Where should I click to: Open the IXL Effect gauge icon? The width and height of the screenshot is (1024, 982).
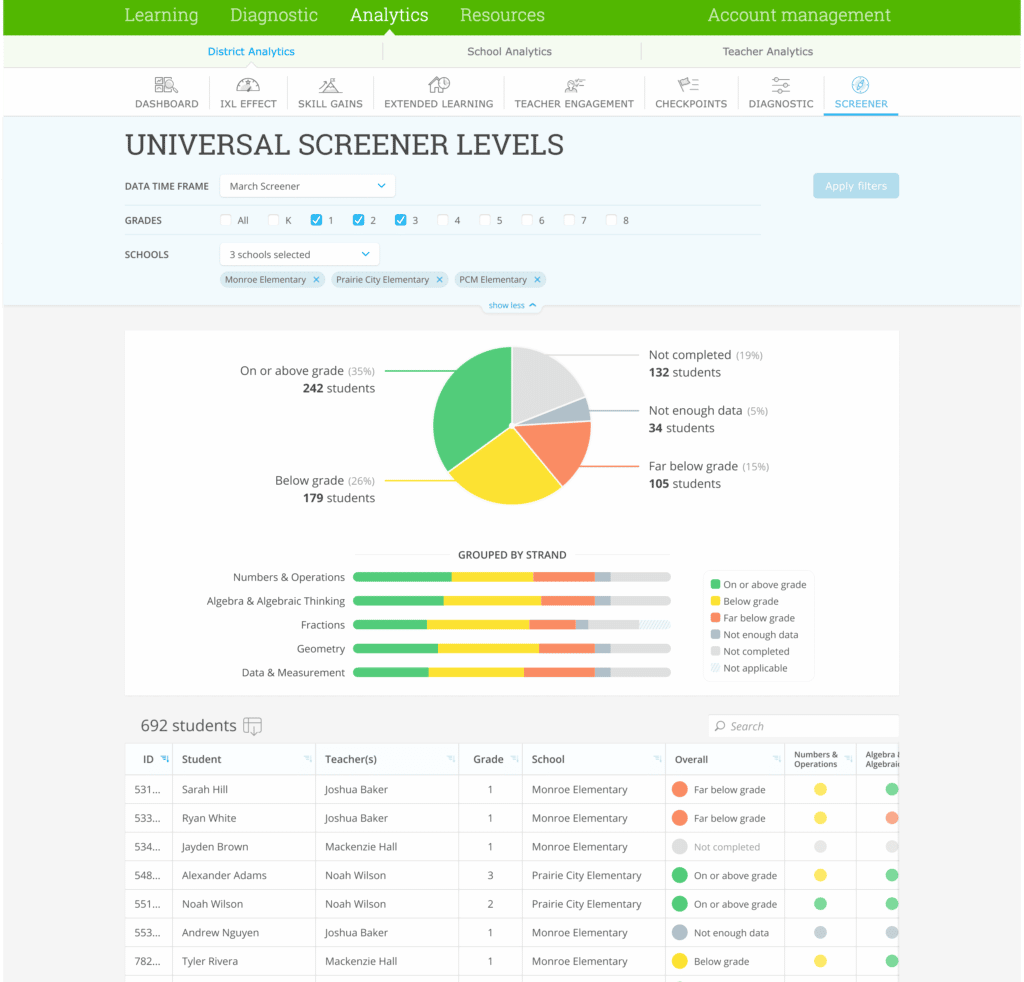click(248, 86)
